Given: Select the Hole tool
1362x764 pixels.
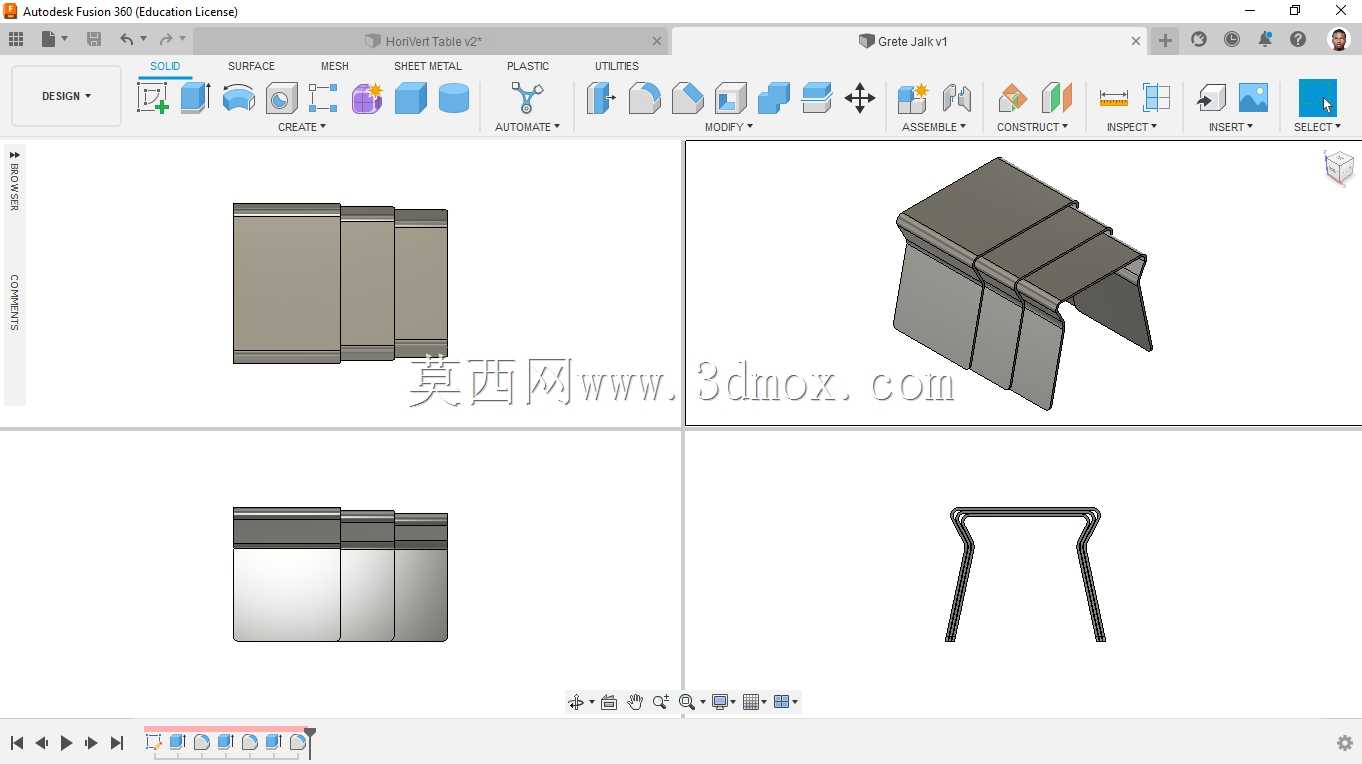Looking at the screenshot, I should coord(281,98).
